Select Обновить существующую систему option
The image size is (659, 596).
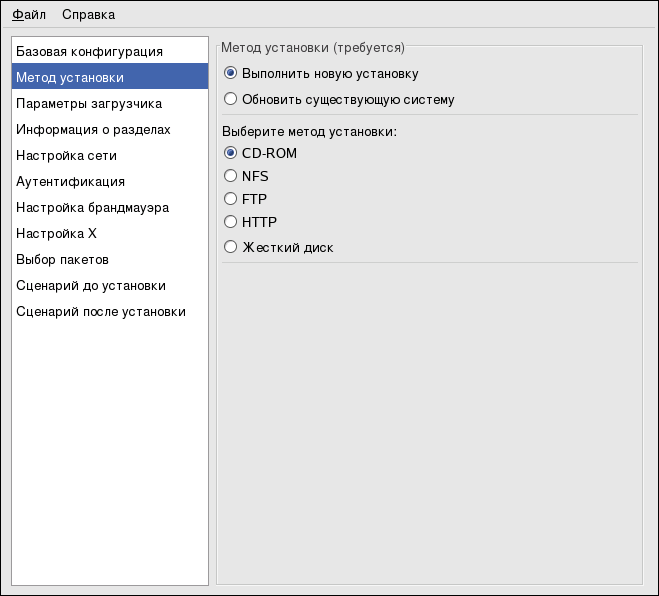[231, 99]
